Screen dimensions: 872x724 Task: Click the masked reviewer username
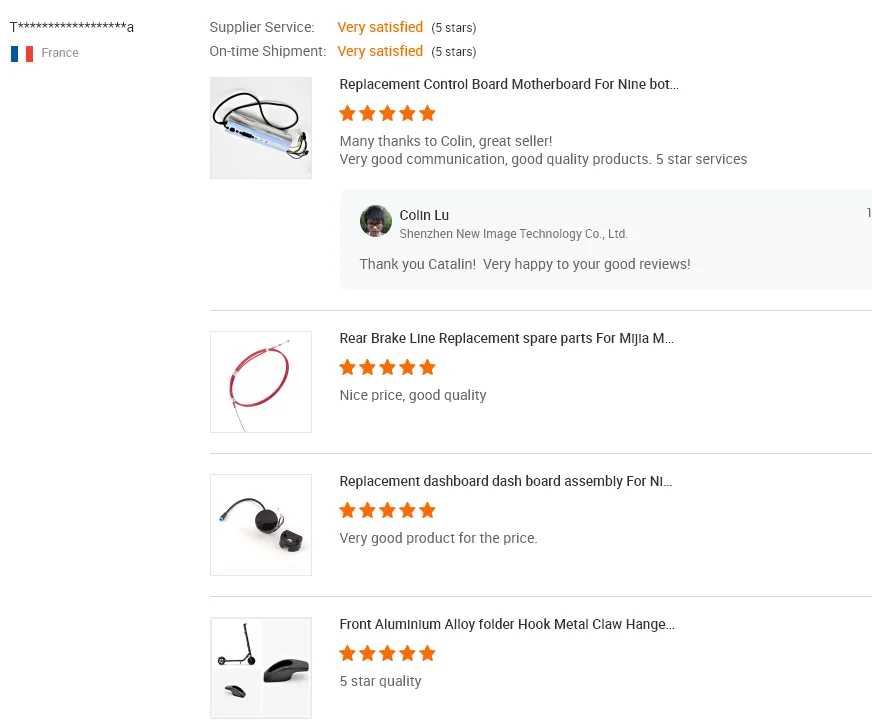(x=72, y=27)
